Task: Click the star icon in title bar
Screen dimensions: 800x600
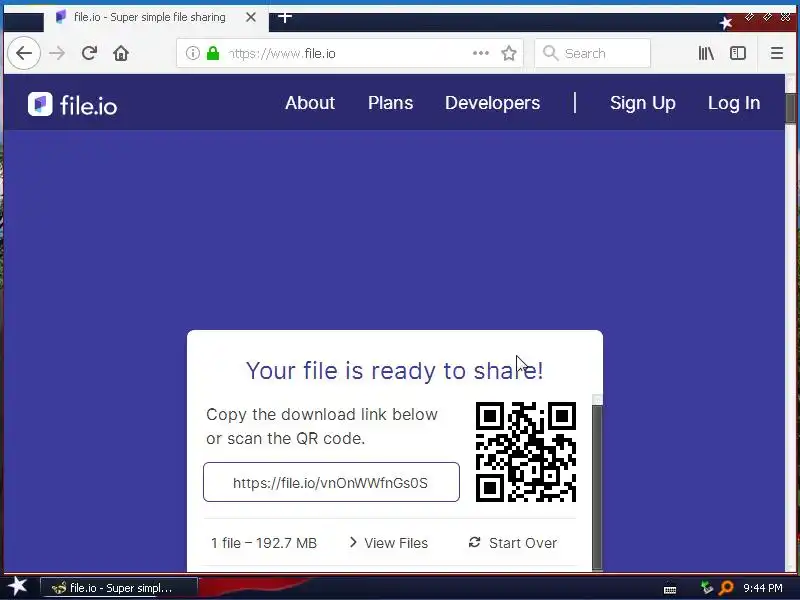Action: pos(726,22)
